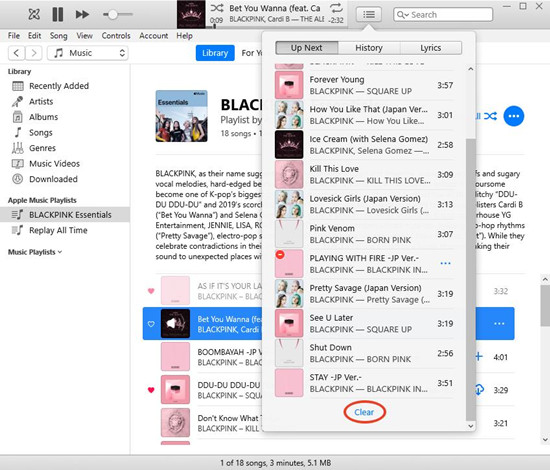Click the Up Next popup scroll-down arrow
Viewport: 550px width, 470px height.
471,426
